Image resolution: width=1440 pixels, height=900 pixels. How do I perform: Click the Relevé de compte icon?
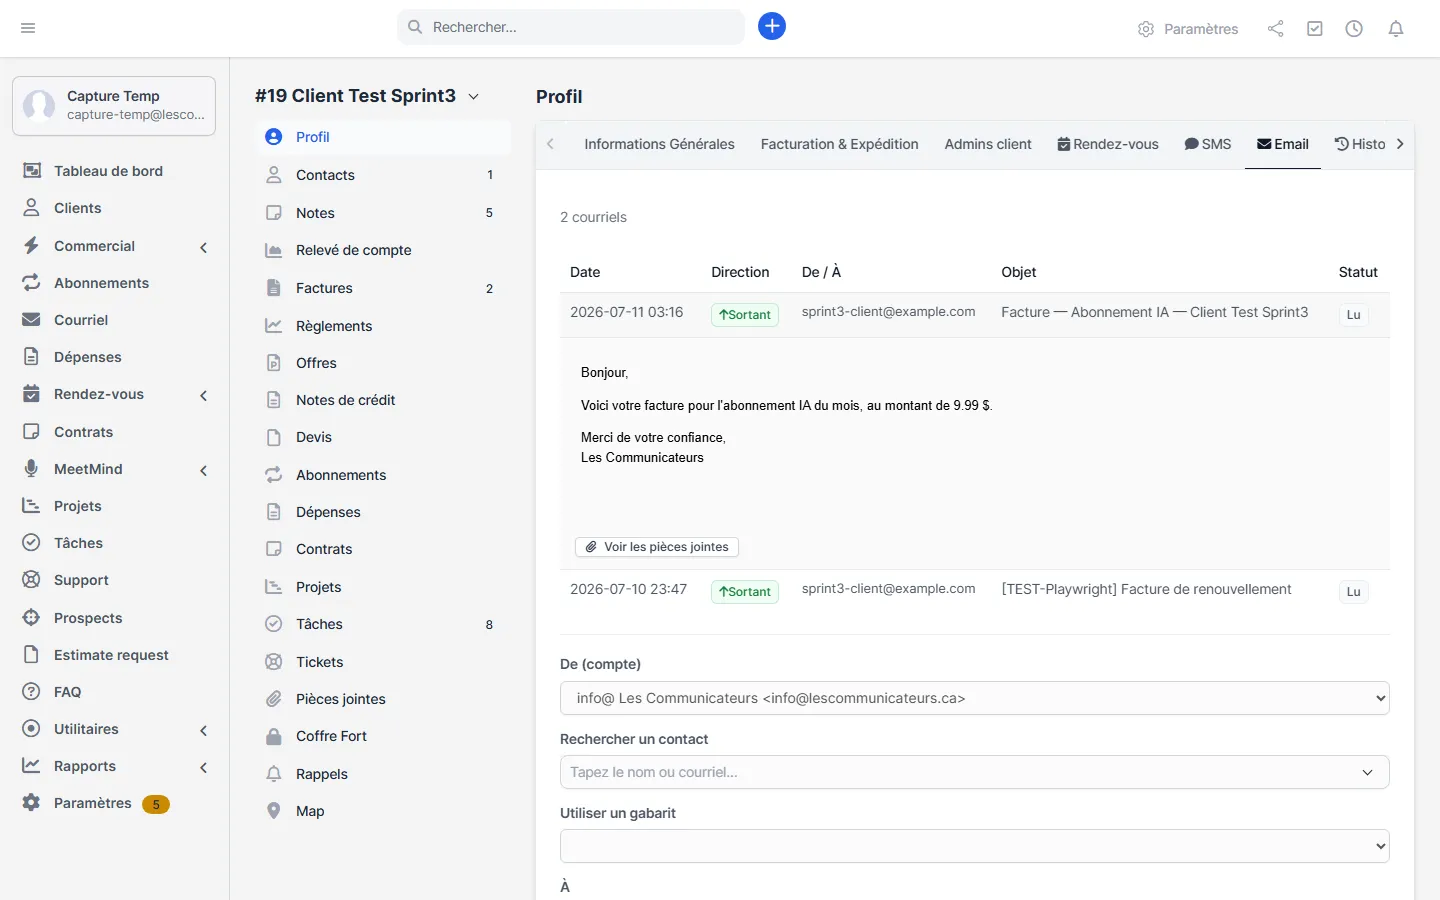pyautogui.click(x=274, y=250)
